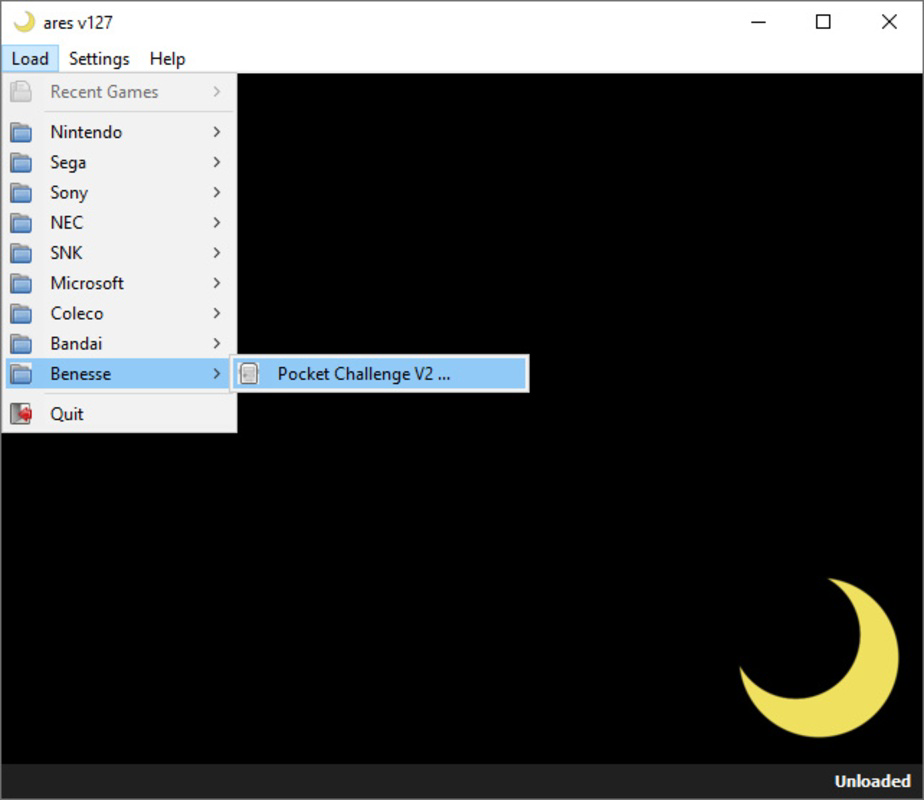Select the Nintendo menu label
This screenshot has width=924, height=800.
click(x=86, y=132)
